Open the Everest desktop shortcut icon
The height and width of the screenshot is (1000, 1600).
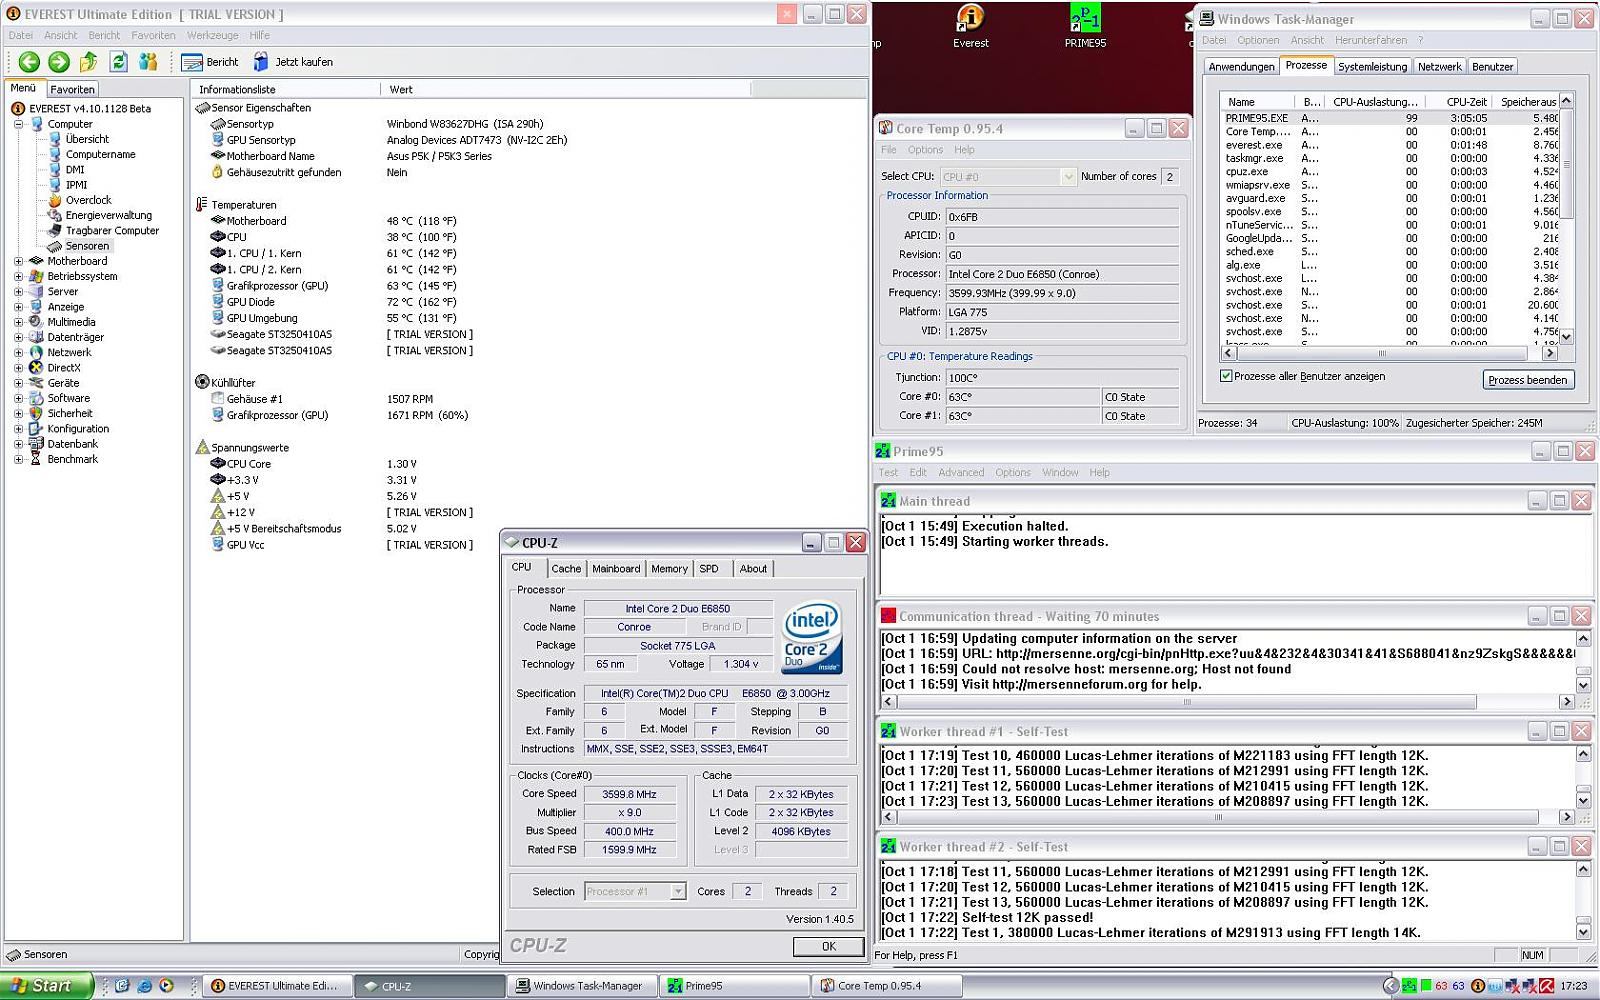coord(971,26)
